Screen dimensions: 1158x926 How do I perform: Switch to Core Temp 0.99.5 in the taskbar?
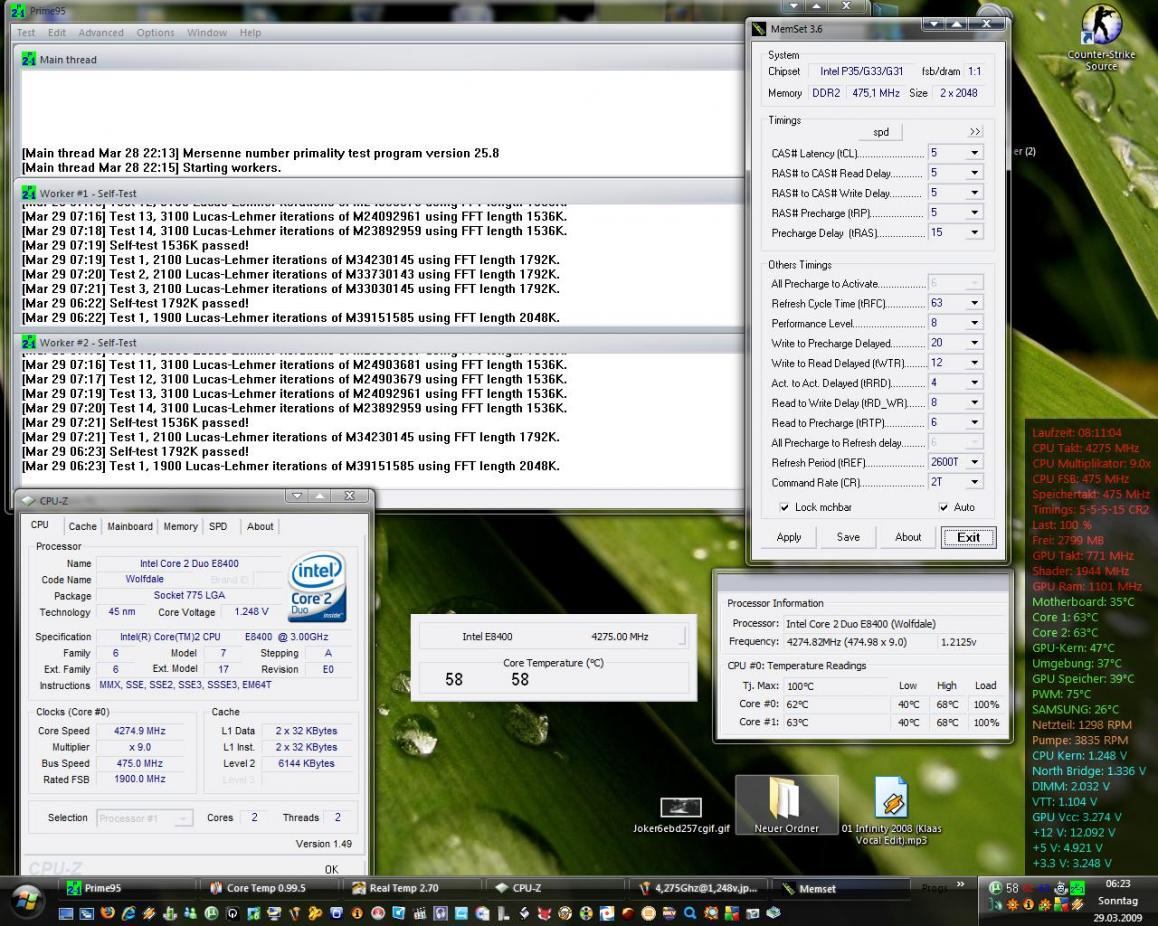(267, 888)
